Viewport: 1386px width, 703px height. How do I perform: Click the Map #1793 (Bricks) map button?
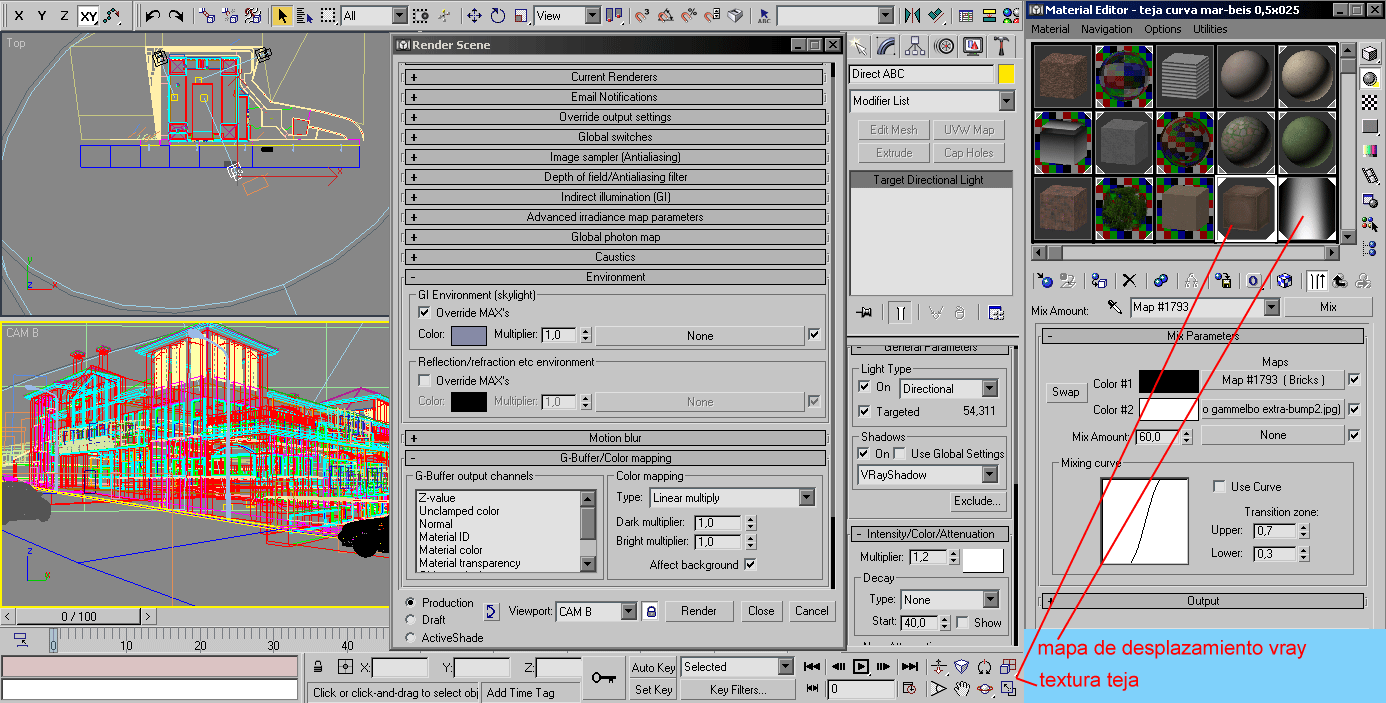[1273, 380]
